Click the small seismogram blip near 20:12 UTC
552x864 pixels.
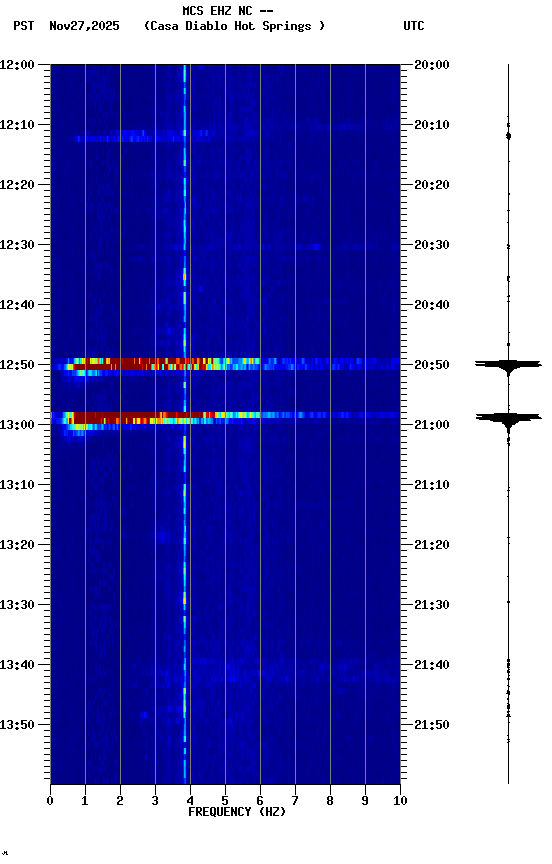tap(508, 136)
